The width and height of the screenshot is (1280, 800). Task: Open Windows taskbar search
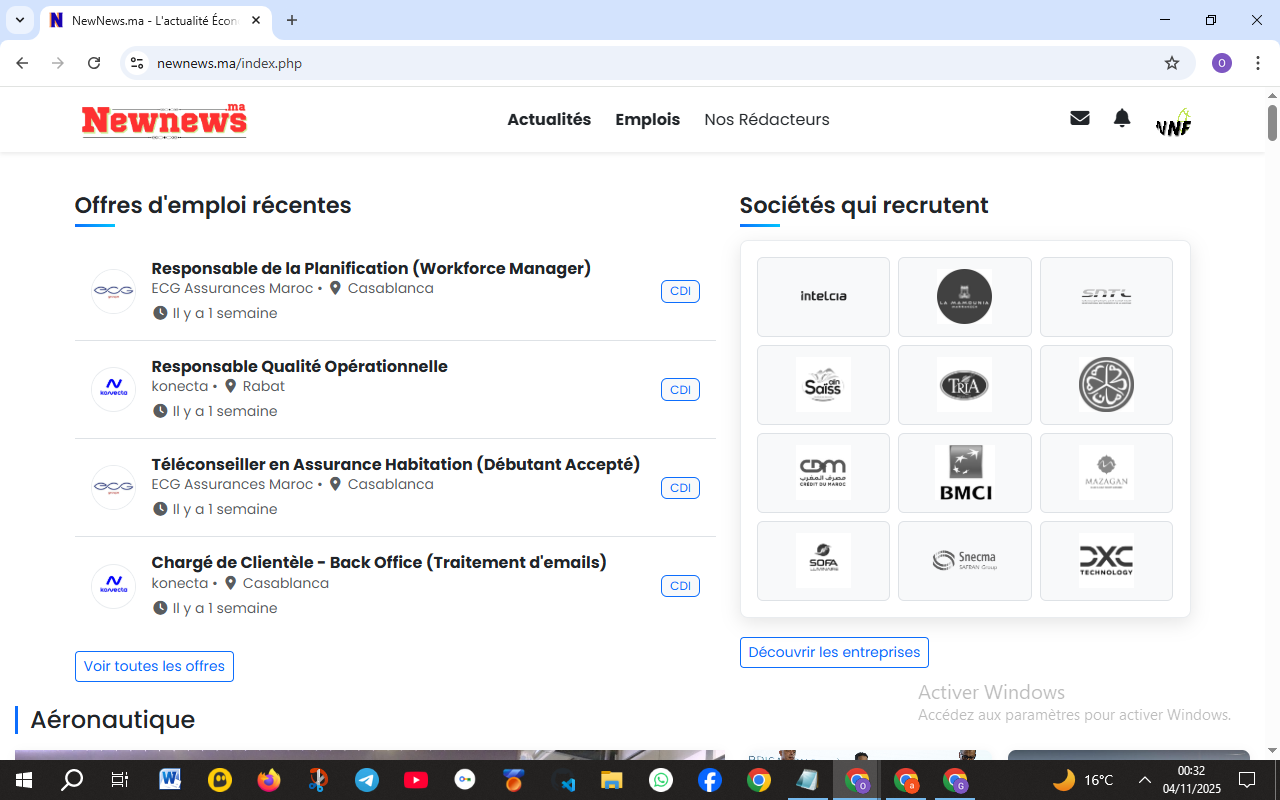pyautogui.click(x=72, y=780)
